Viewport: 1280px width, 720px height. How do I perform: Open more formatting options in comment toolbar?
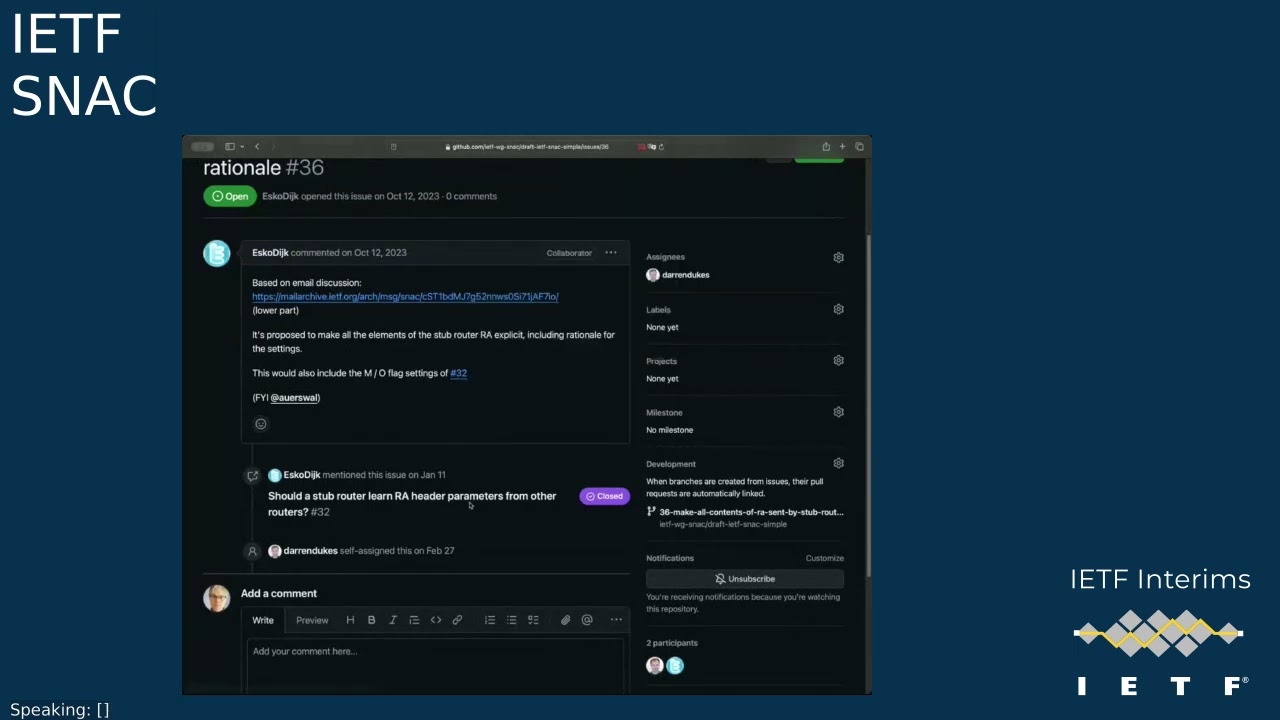click(x=616, y=620)
